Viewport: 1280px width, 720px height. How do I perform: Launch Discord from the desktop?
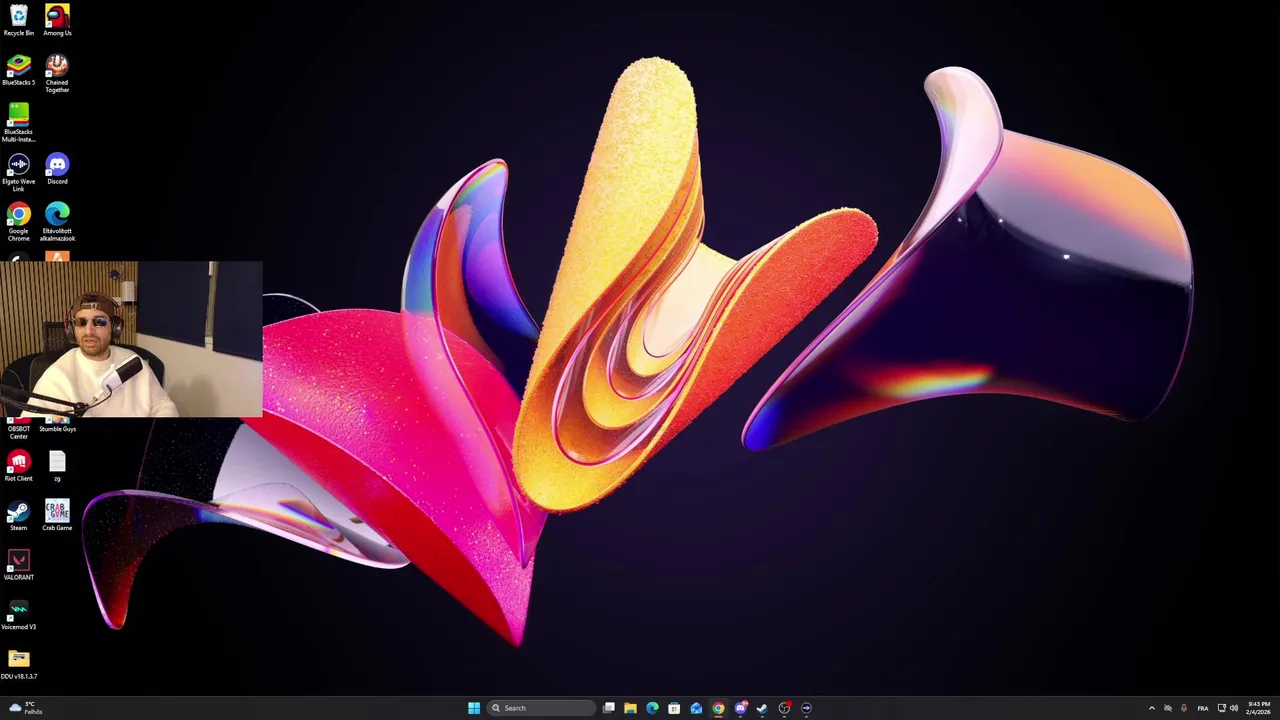coord(57,169)
